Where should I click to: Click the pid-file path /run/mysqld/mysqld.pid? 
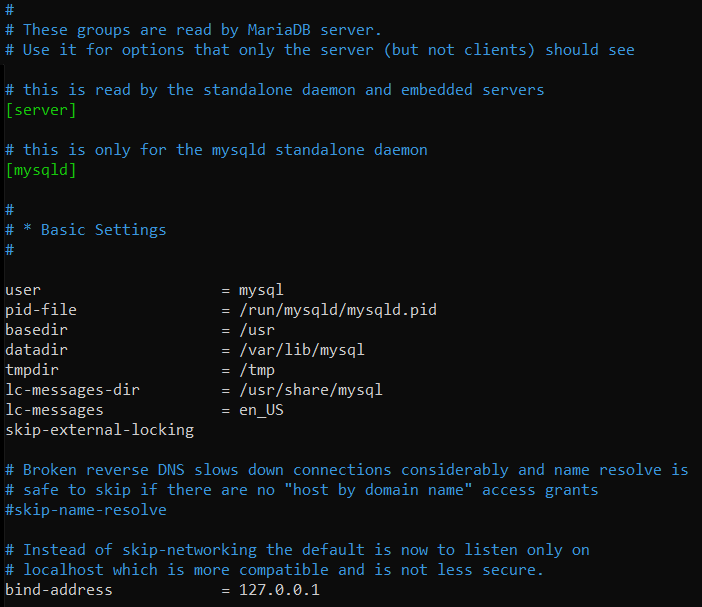click(x=337, y=310)
